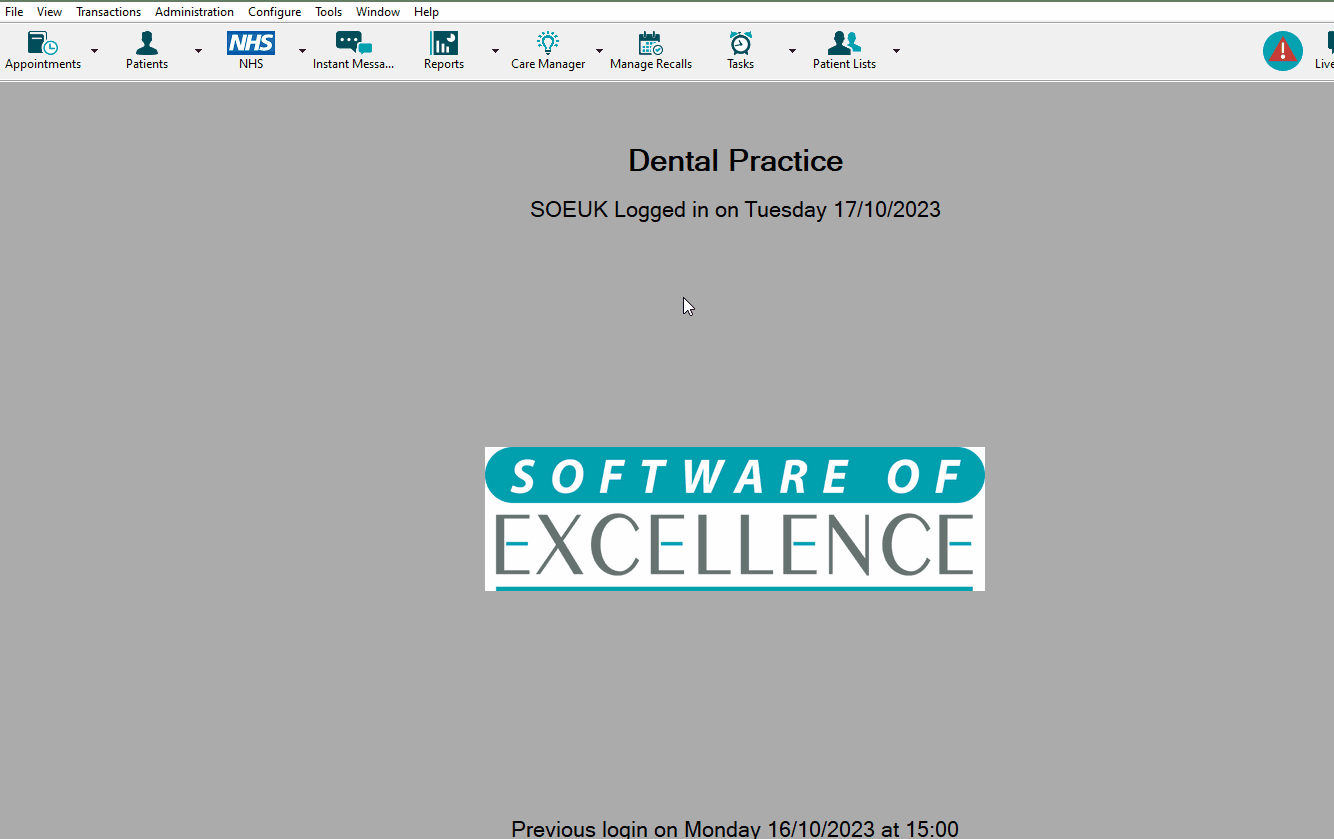Image resolution: width=1334 pixels, height=839 pixels.
Task: Open the Tools menu
Action: point(328,12)
